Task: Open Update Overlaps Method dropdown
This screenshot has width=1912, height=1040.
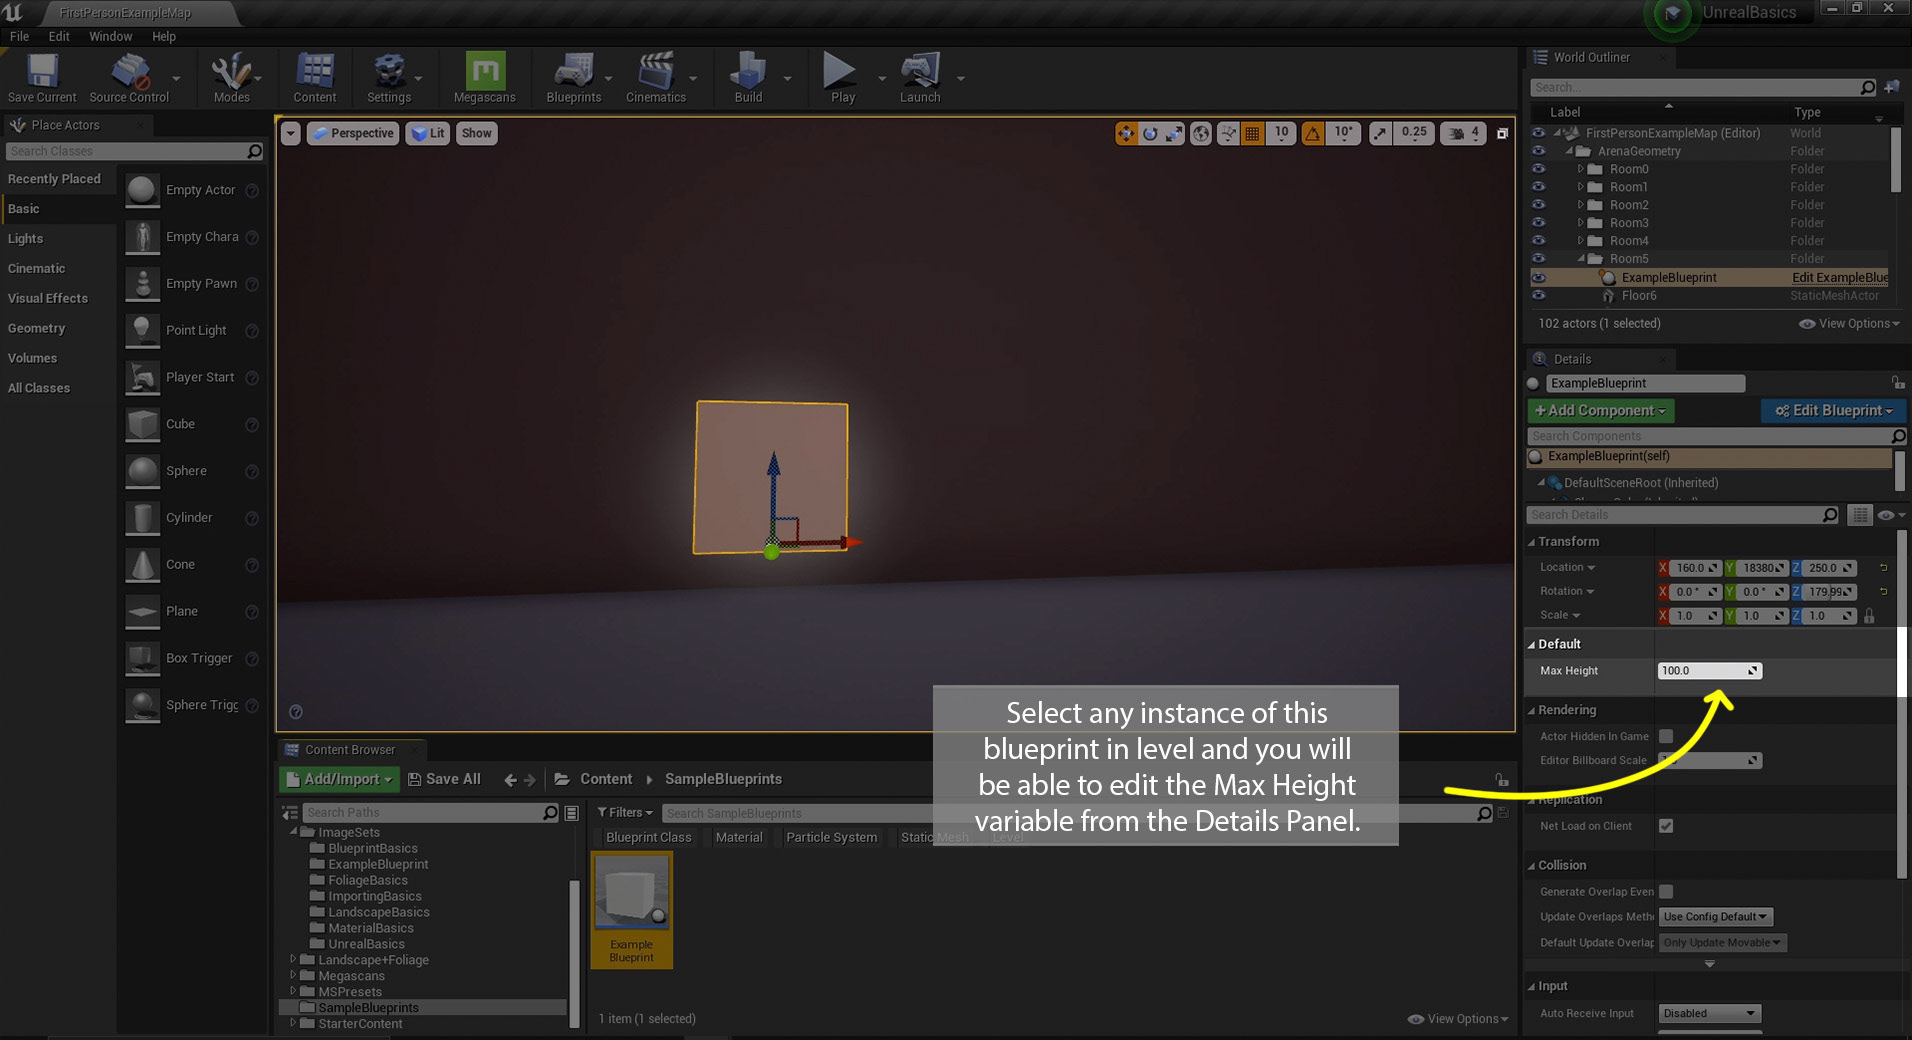Action: tap(1716, 917)
